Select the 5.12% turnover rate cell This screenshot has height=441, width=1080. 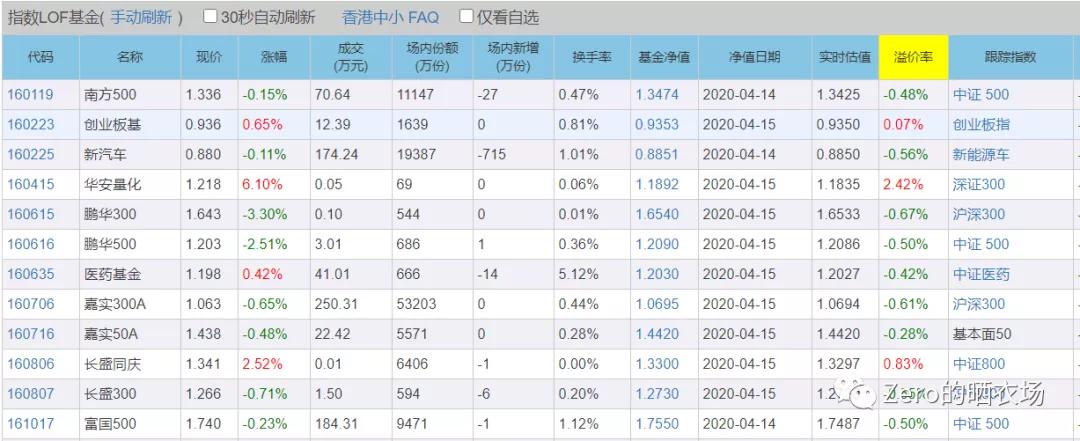(592, 274)
